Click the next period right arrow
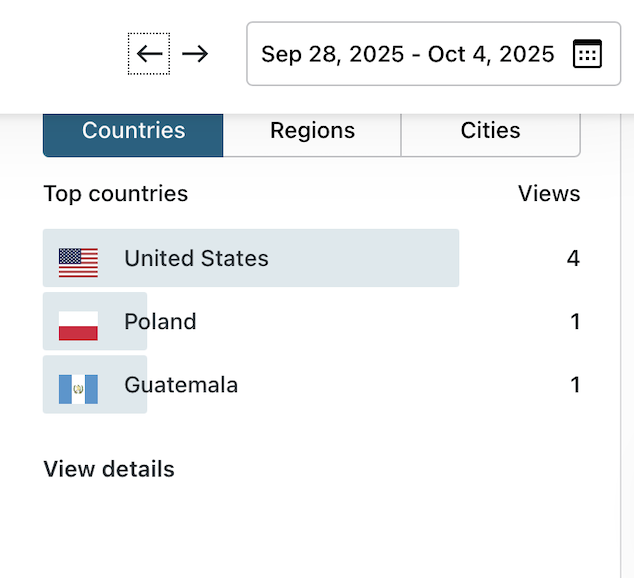Image resolution: width=634 pixels, height=578 pixels. click(x=196, y=54)
